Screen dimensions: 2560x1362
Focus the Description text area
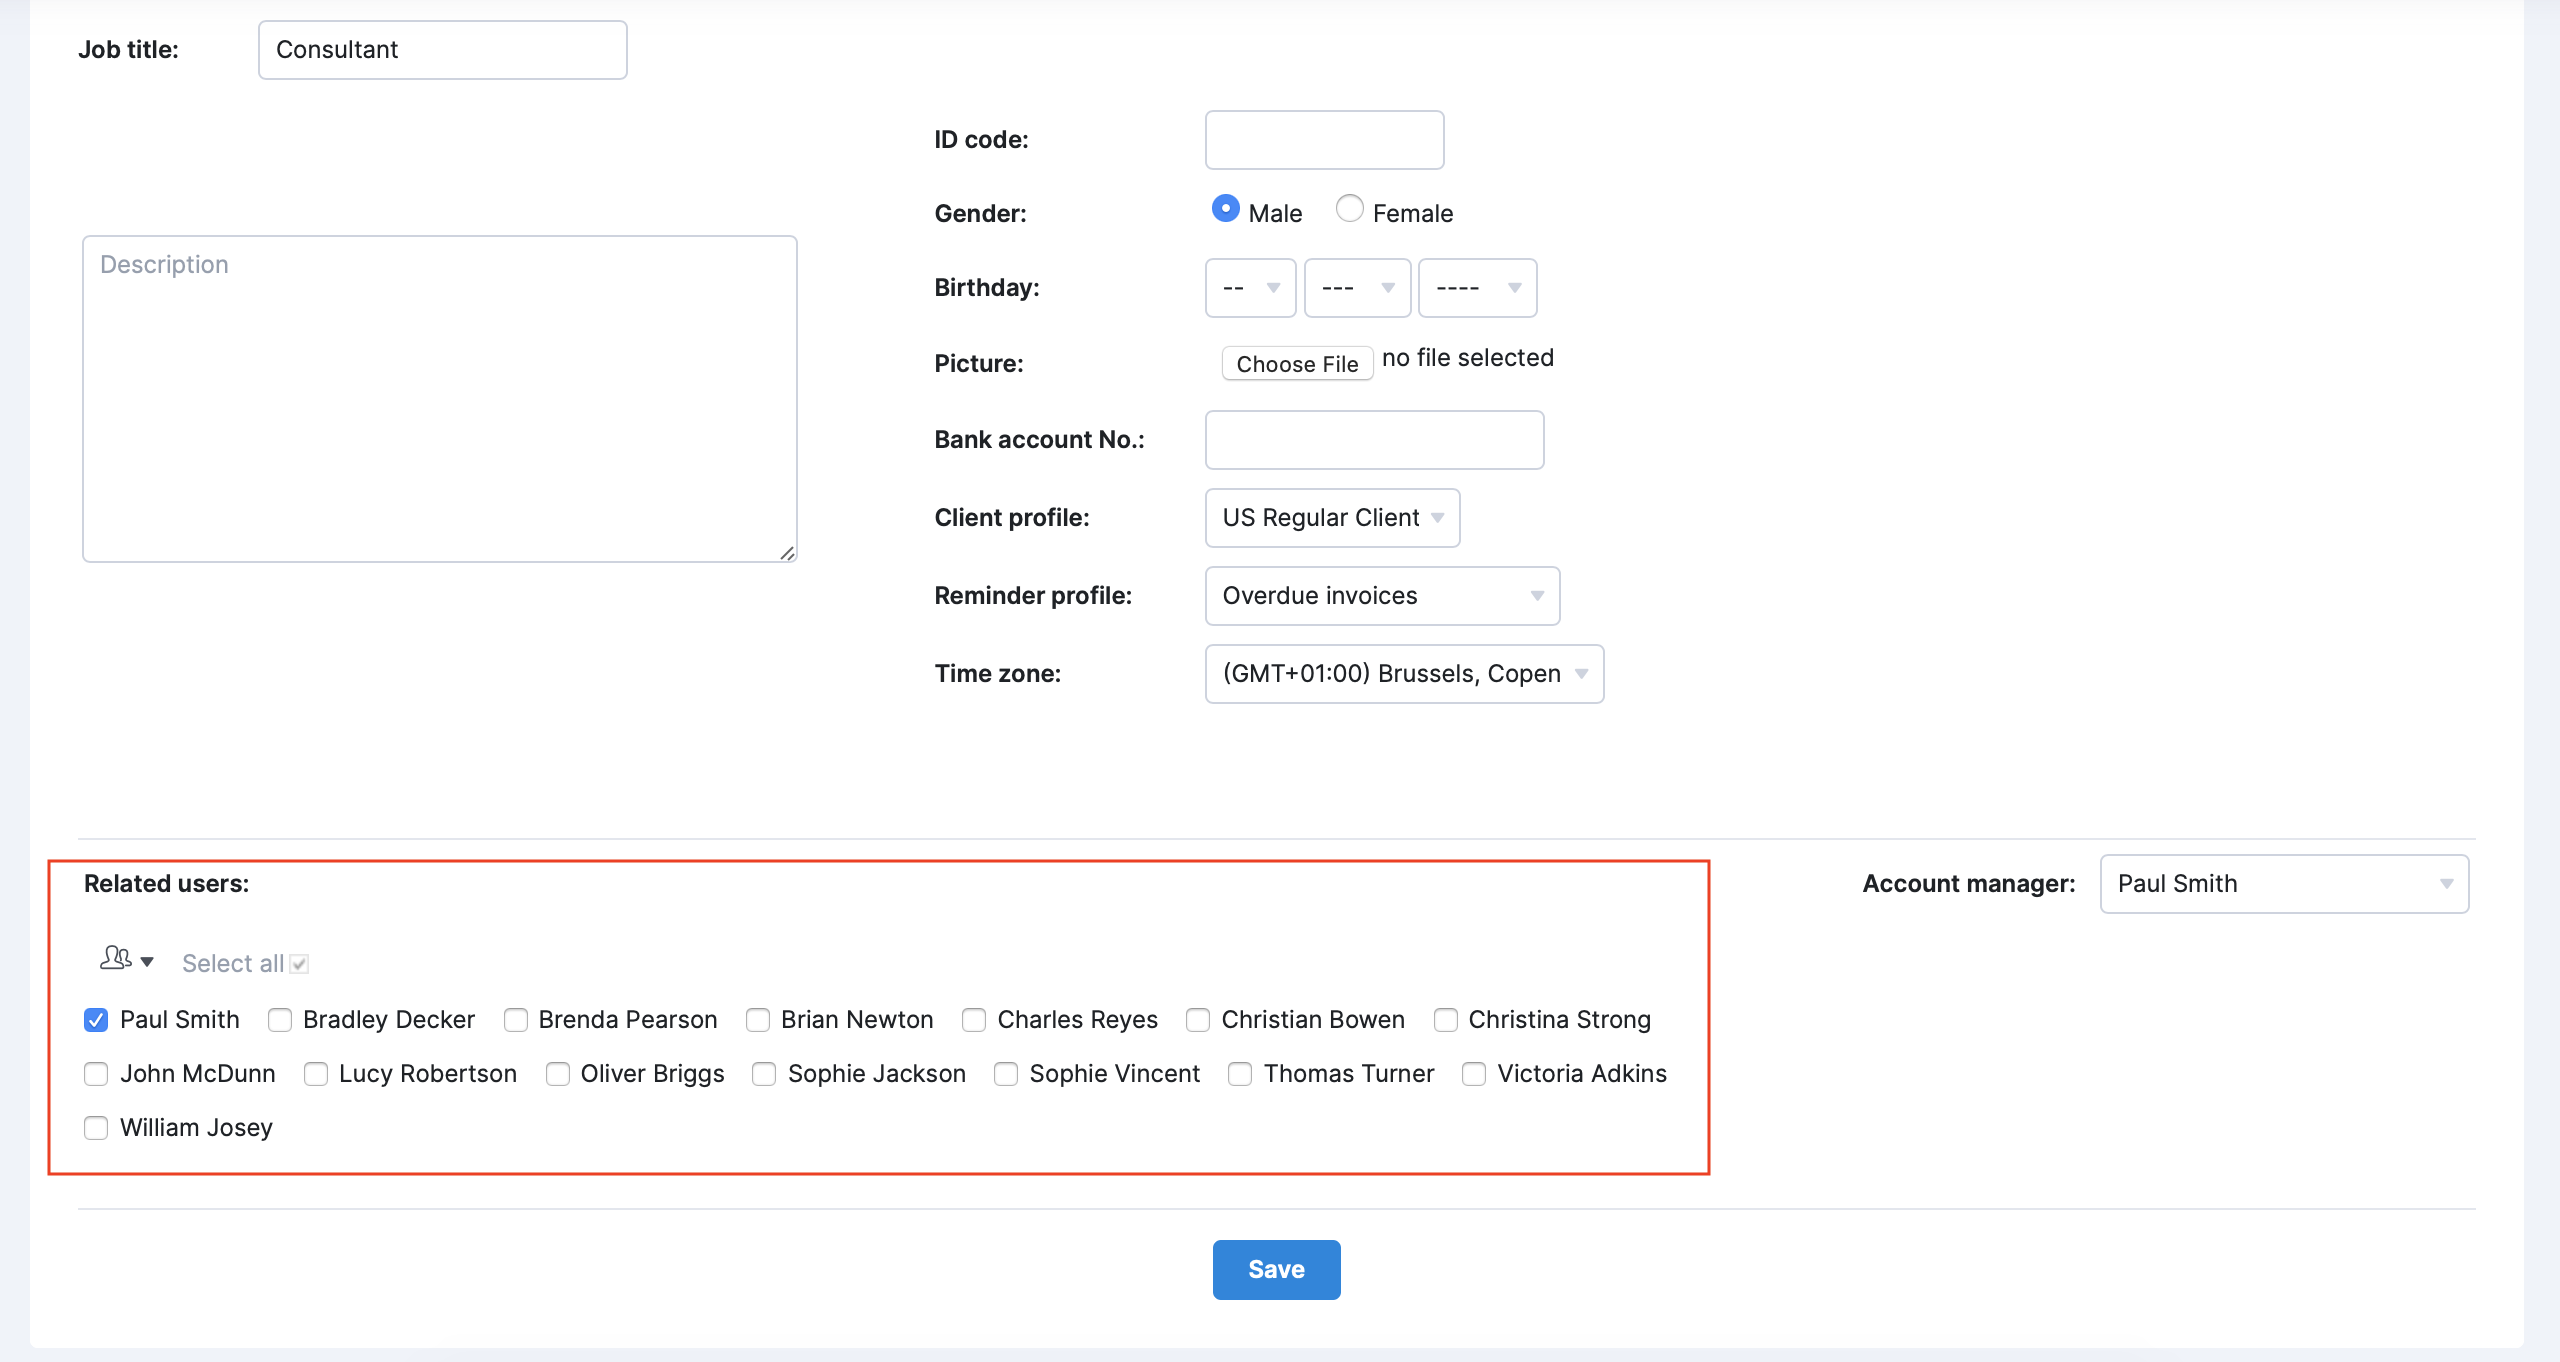point(440,400)
